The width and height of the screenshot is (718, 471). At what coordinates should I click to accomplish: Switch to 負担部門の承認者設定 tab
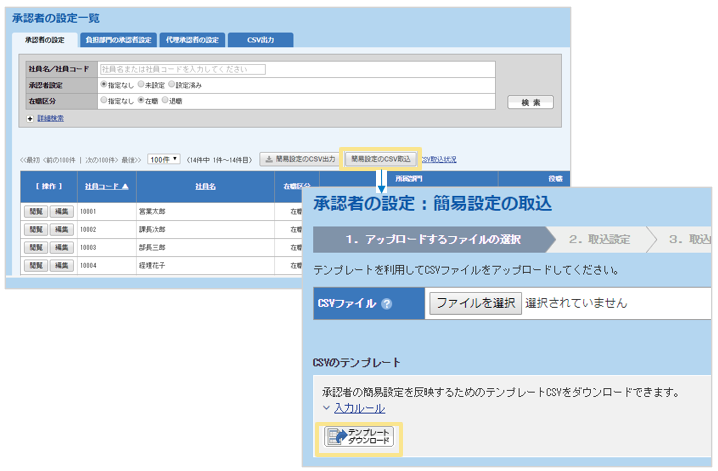[118, 40]
